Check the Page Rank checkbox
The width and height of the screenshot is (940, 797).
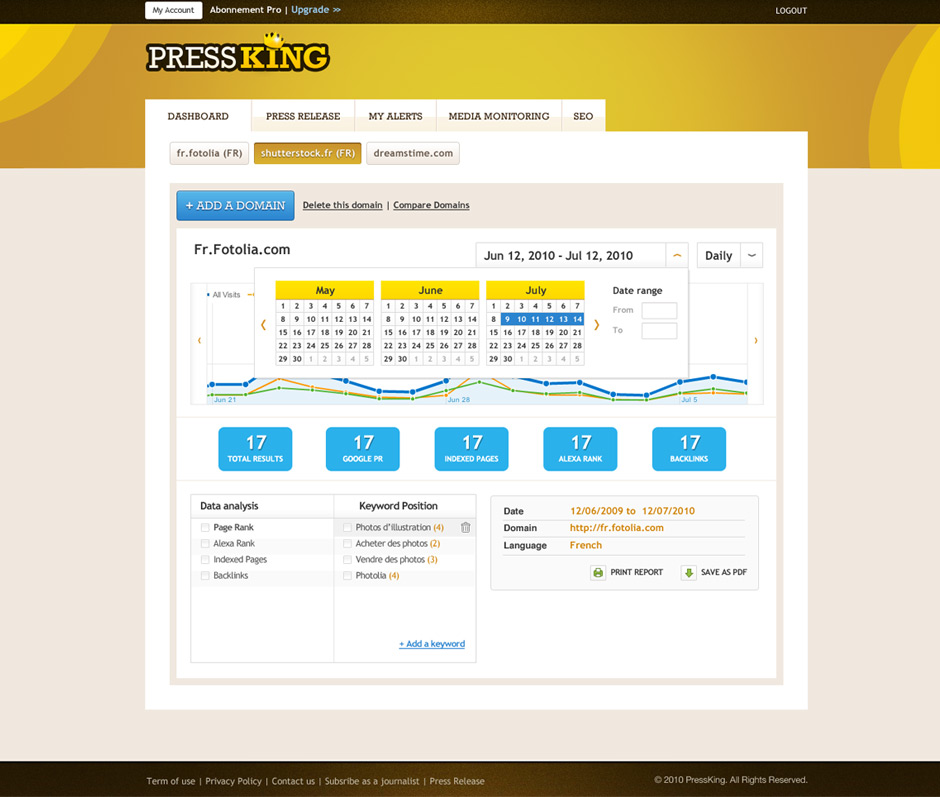[x=205, y=528]
